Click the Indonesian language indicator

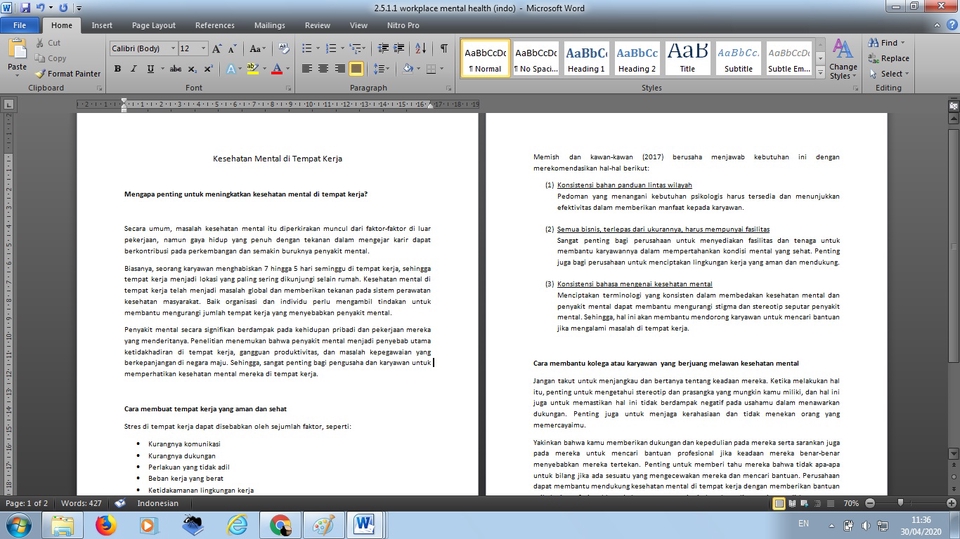(x=157, y=503)
